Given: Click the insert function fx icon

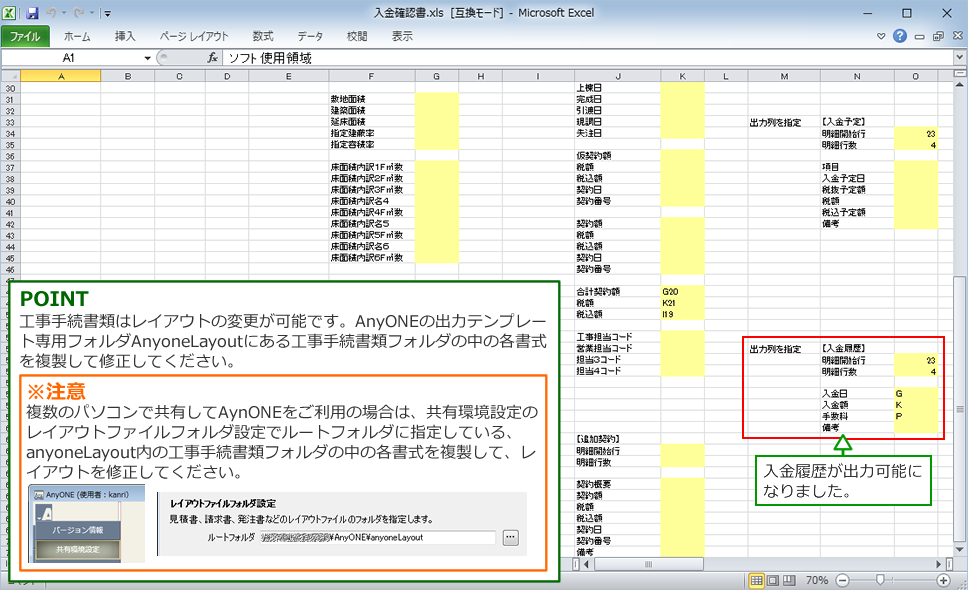Looking at the screenshot, I should pos(212,58).
